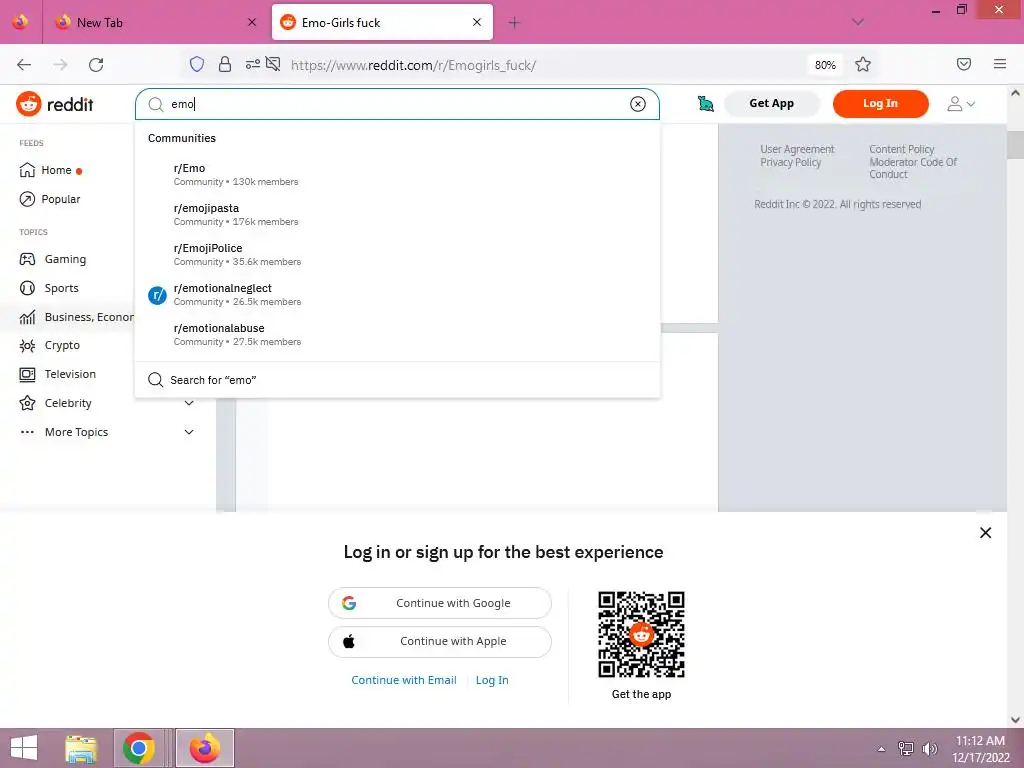Open the Privacy Policy link

790,162
